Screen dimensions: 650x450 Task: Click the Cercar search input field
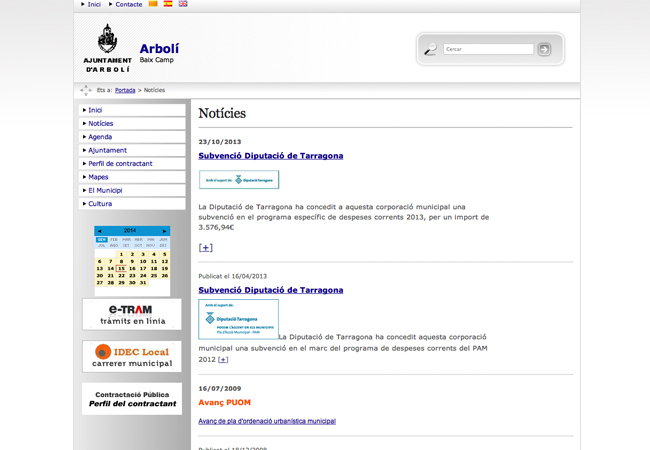pyautogui.click(x=488, y=49)
